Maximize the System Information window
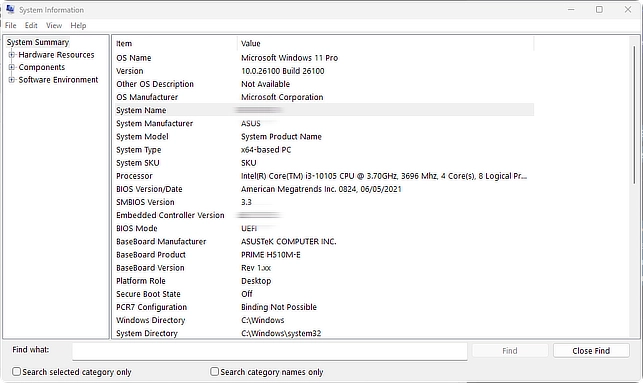 pyautogui.click(x=599, y=9)
